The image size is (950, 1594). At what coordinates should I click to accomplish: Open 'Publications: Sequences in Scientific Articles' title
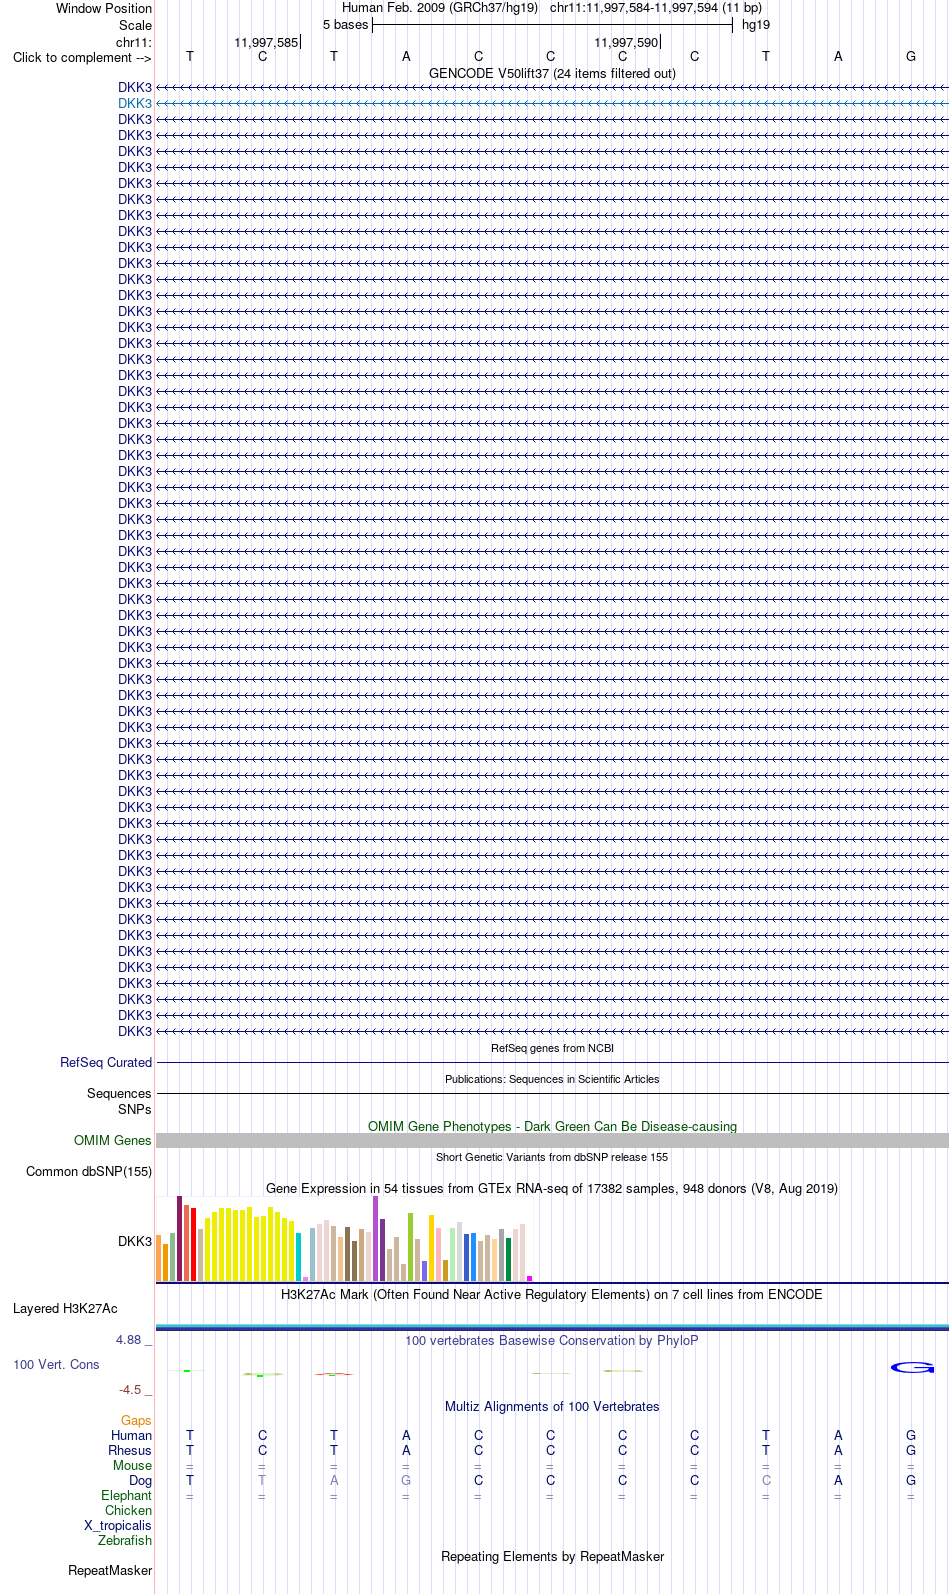click(x=552, y=1079)
